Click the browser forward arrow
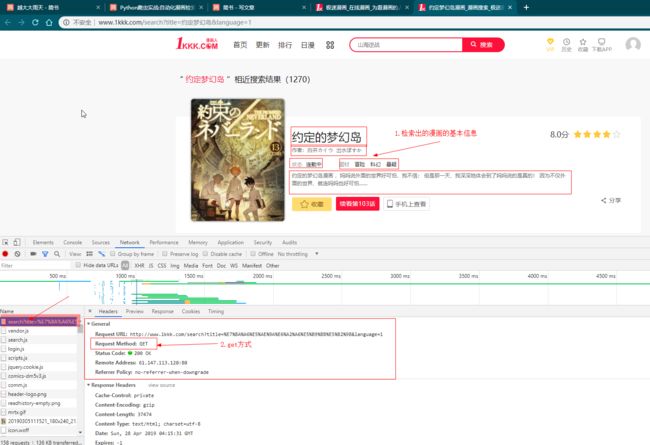 click(22, 22)
